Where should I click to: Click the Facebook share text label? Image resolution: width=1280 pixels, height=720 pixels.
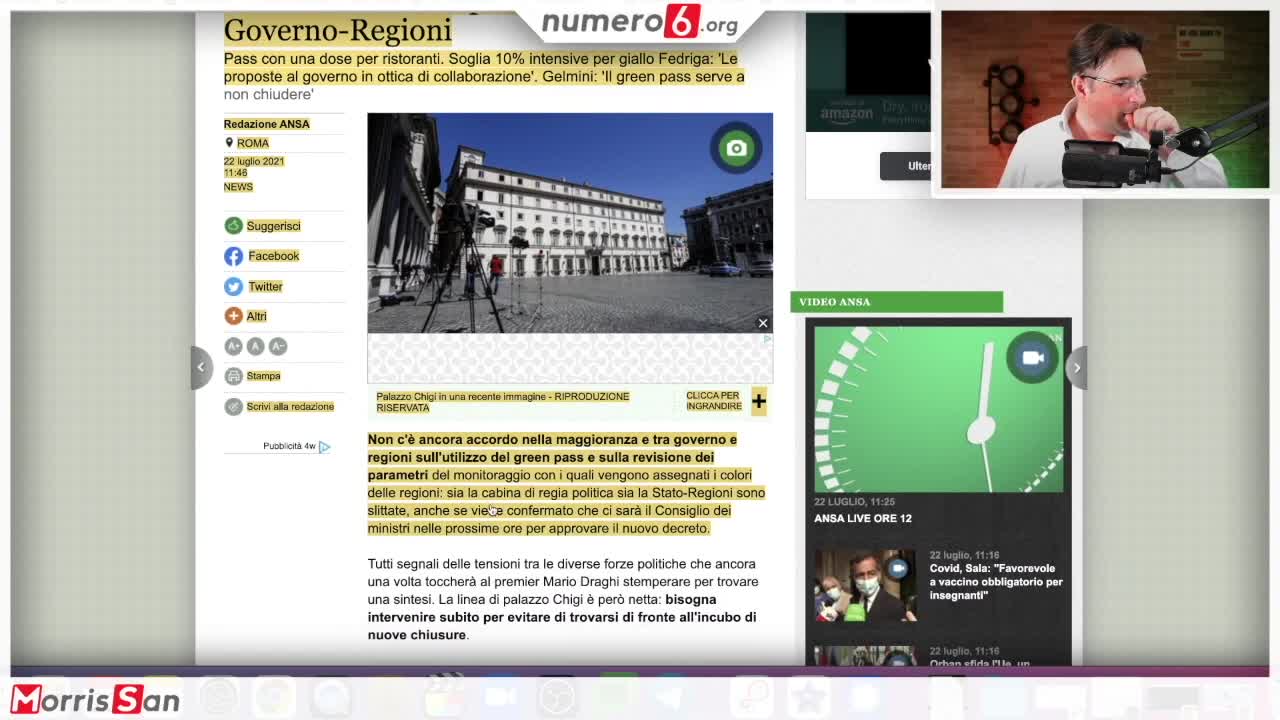[x=274, y=256]
